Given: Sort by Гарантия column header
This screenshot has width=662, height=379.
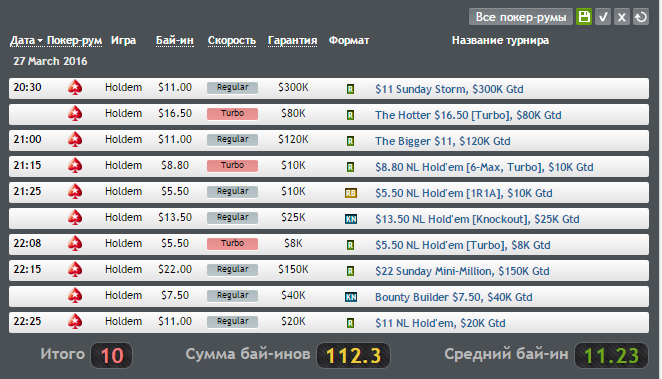Looking at the screenshot, I should (x=293, y=41).
